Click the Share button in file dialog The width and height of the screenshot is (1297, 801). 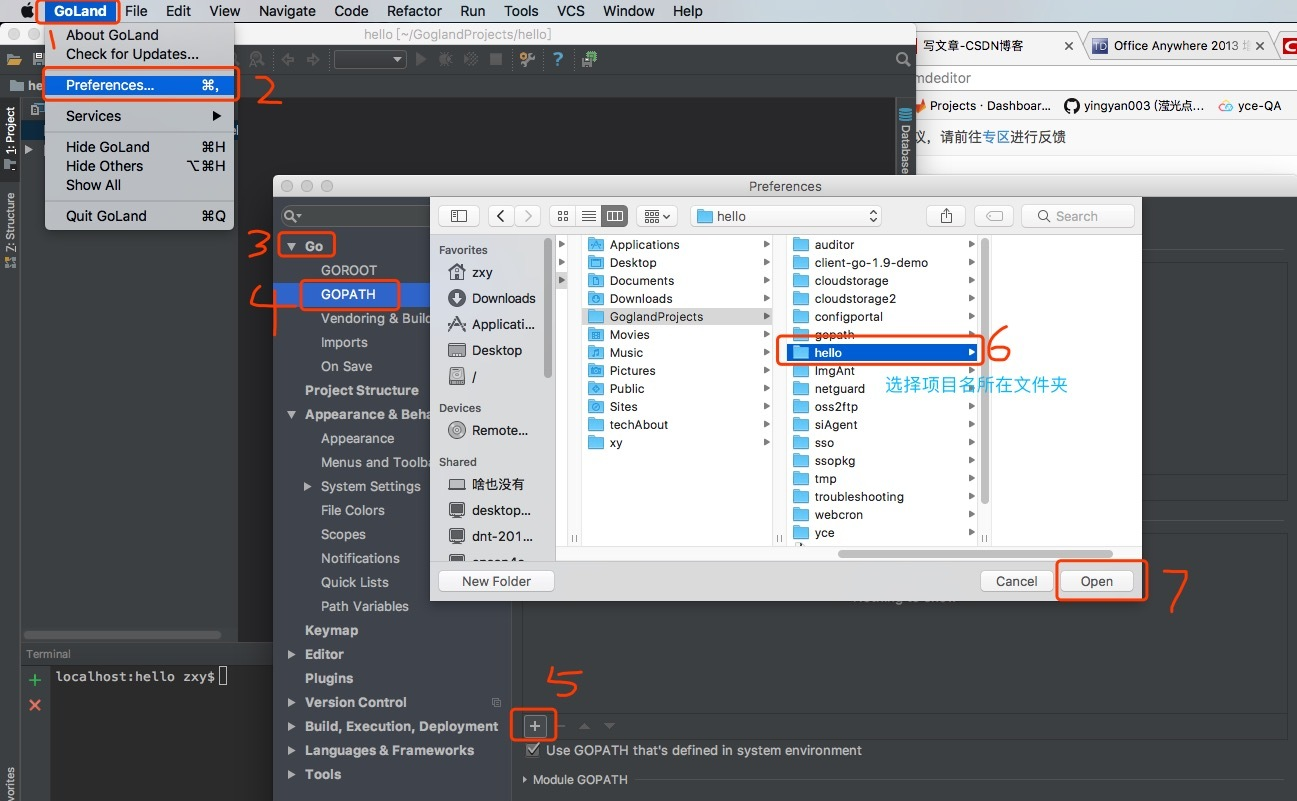pyautogui.click(x=946, y=216)
